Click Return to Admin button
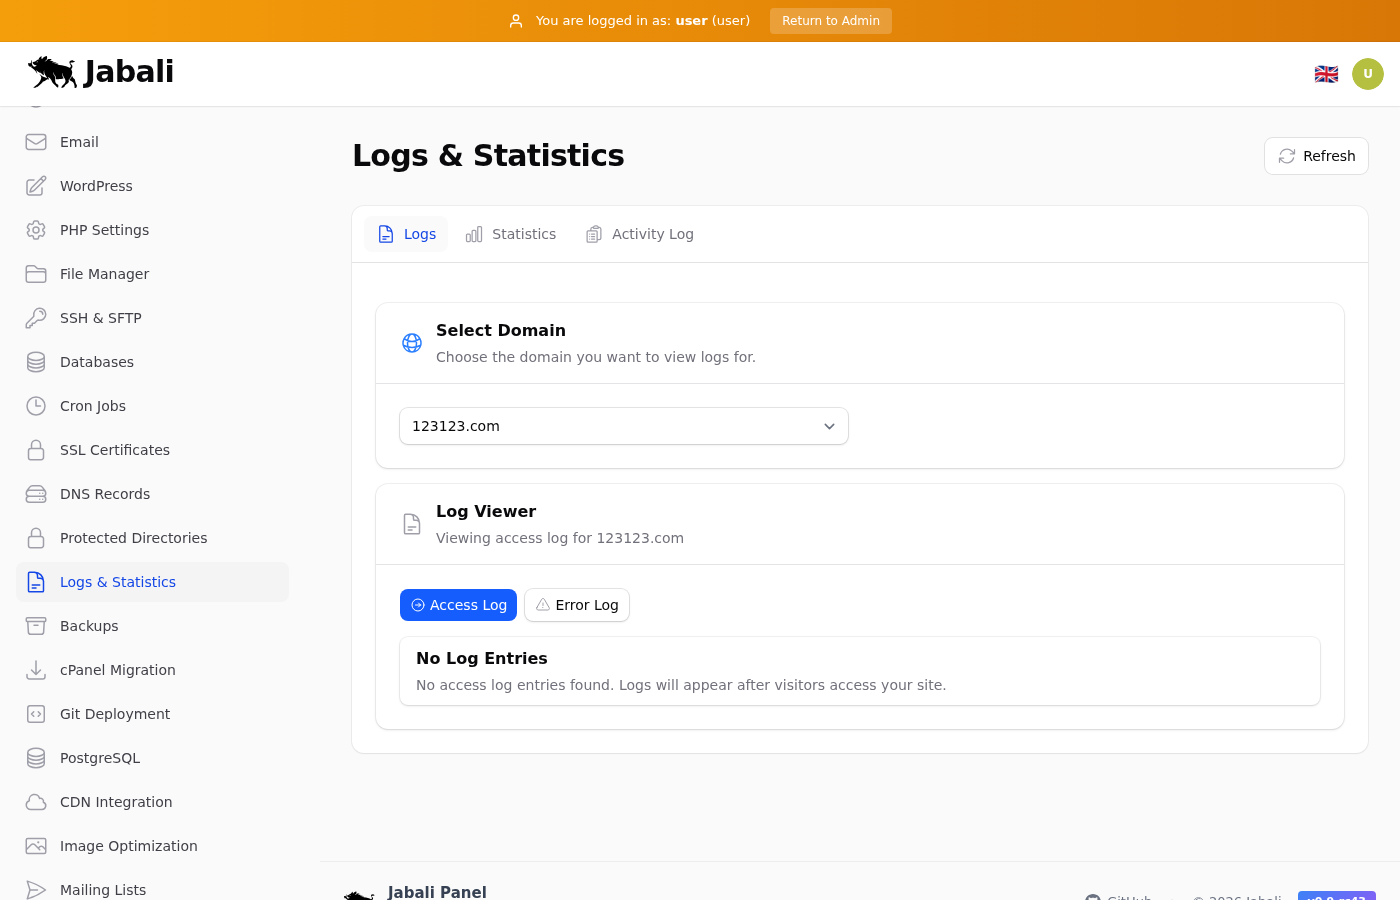Viewport: 1400px width, 900px height. point(830,21)
